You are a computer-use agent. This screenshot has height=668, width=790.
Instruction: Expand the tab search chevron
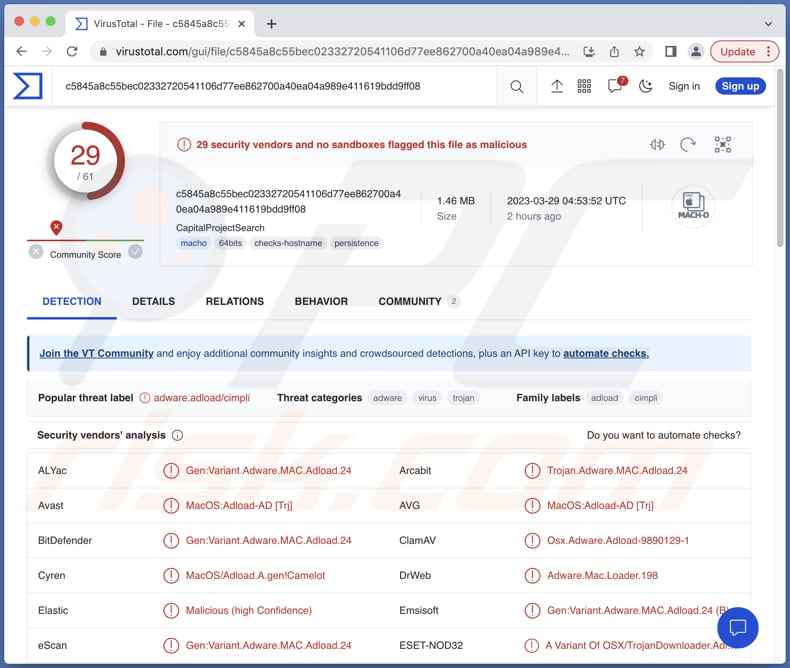click(768, 24)
